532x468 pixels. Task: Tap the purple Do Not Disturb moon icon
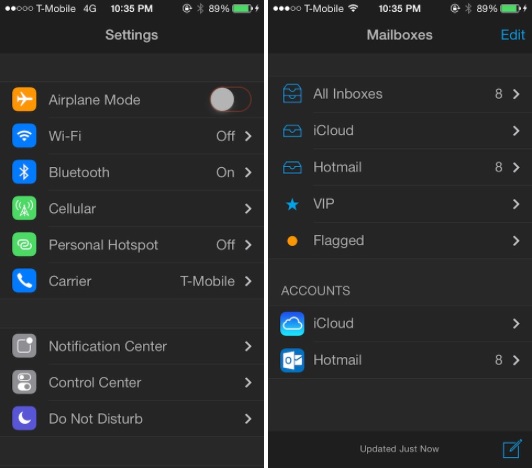[x=24, y=418]
